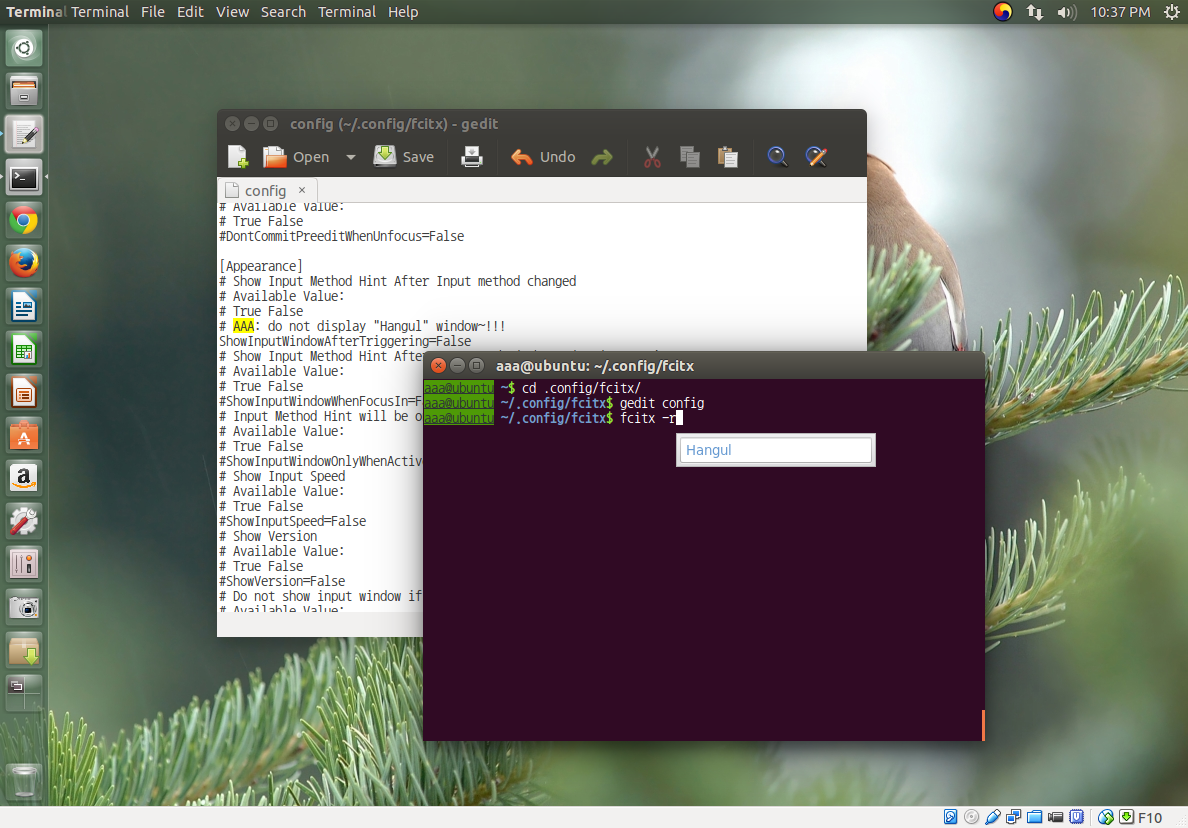Open Find search in gedit toolbar
The height and width of the screenshot is (828, 1188).
coord(777,157)
